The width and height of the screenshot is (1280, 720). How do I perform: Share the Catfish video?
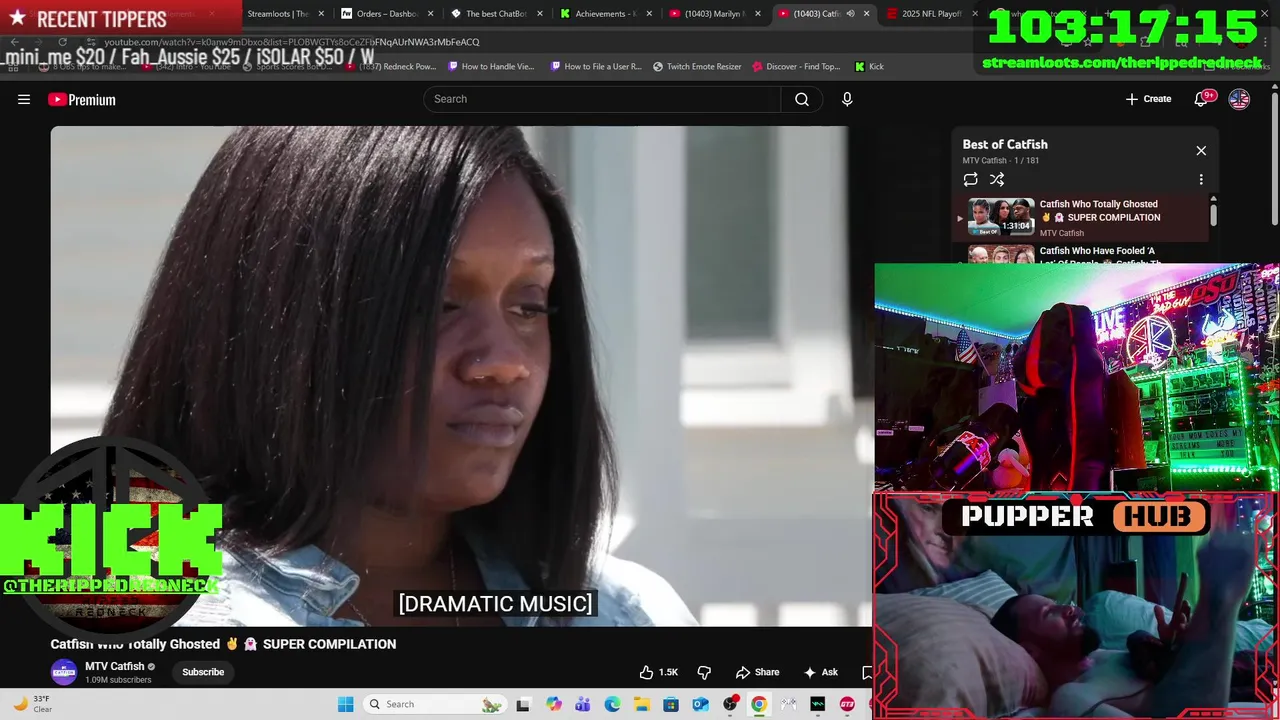[757, 672]
